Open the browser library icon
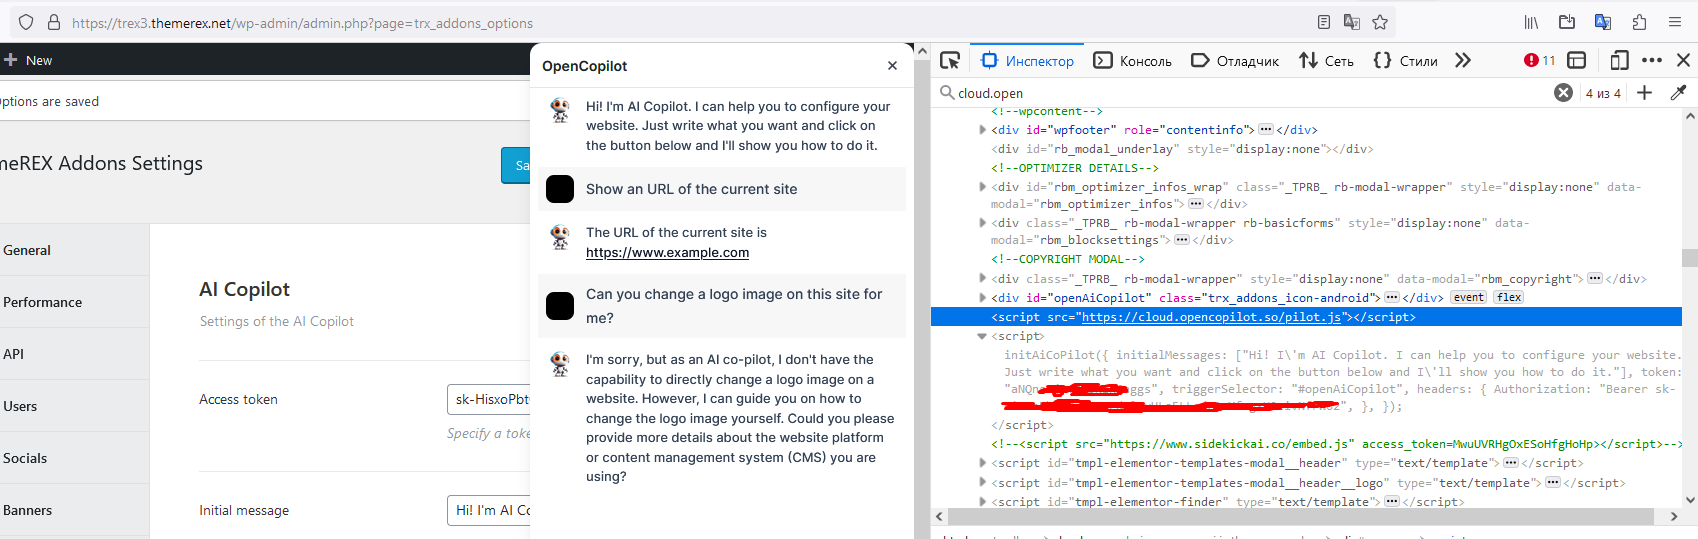The height and width of the screenshot is (539, 1698). 1531,22
